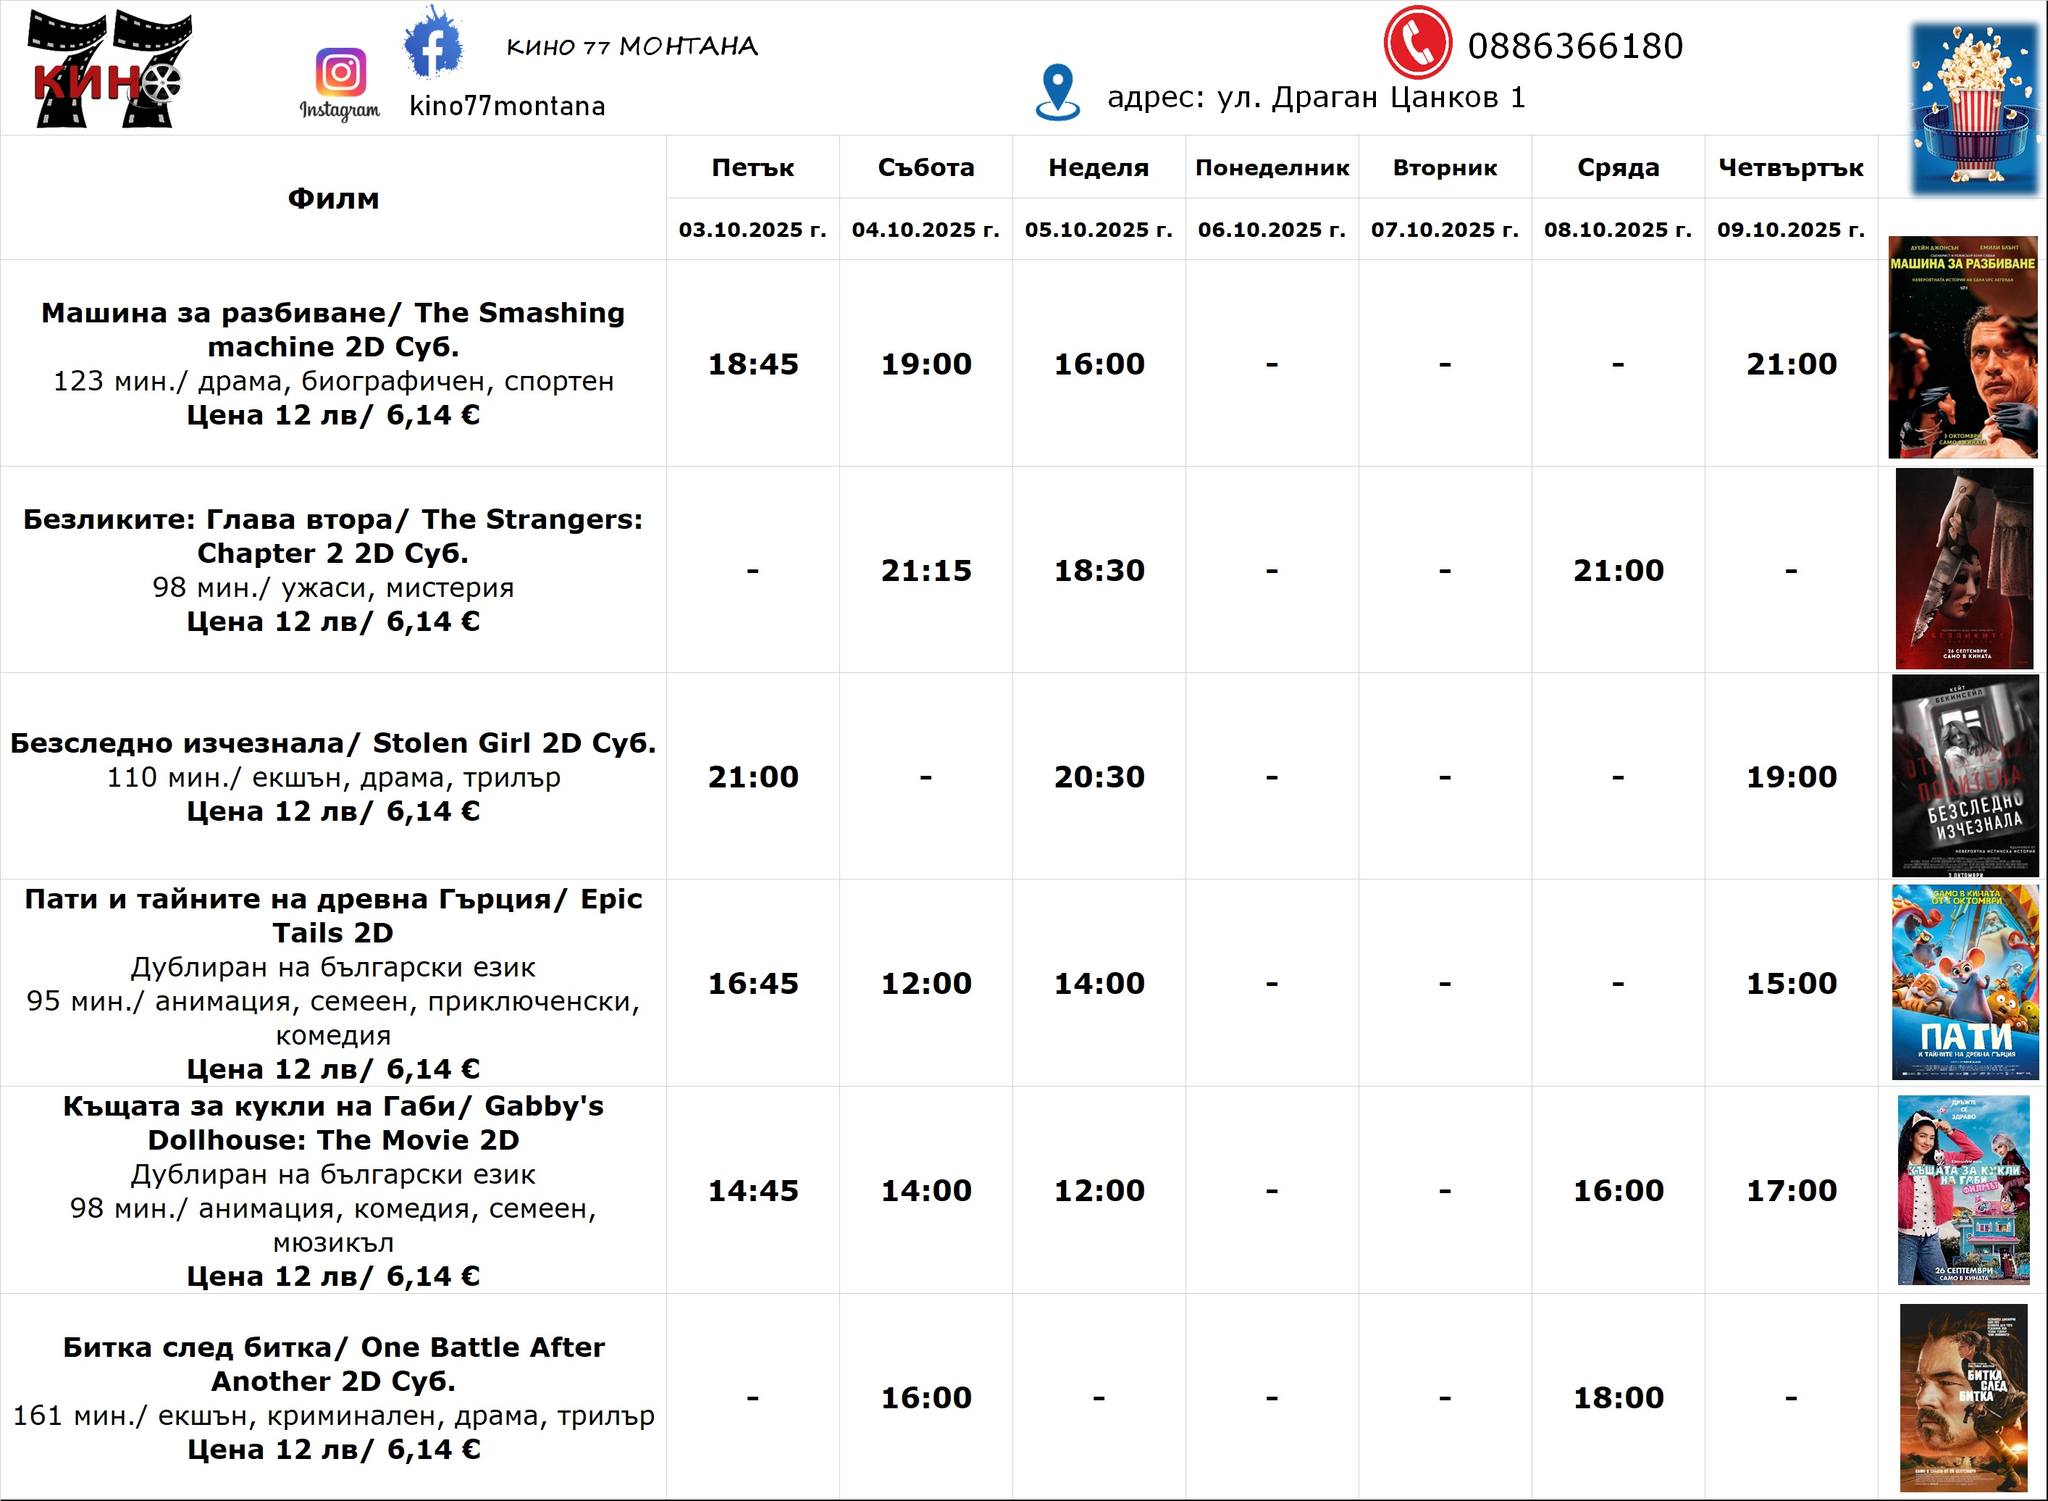Select the Четвъртък column header
This screenshot has width=2048, height=1501.
(x=1790, y=168)
